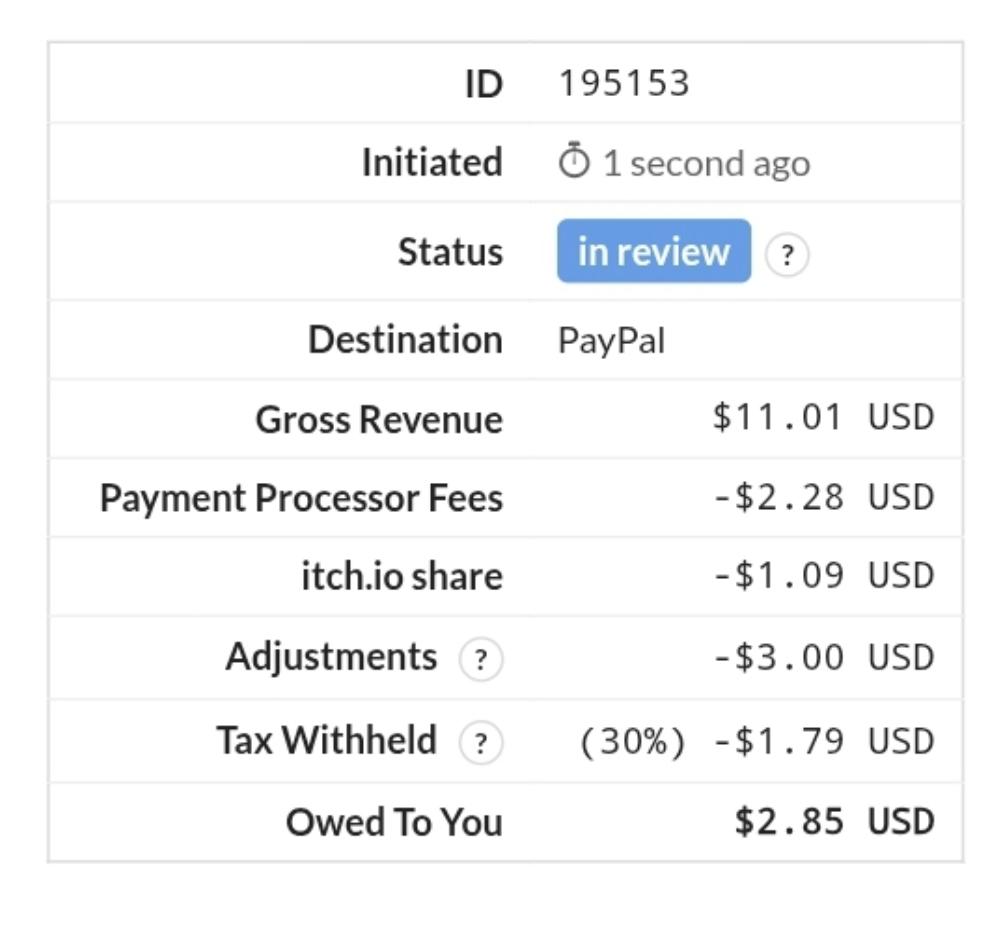Select the -$1.09 itch.io share amount
992x933 pixels.
click(778, 577)
